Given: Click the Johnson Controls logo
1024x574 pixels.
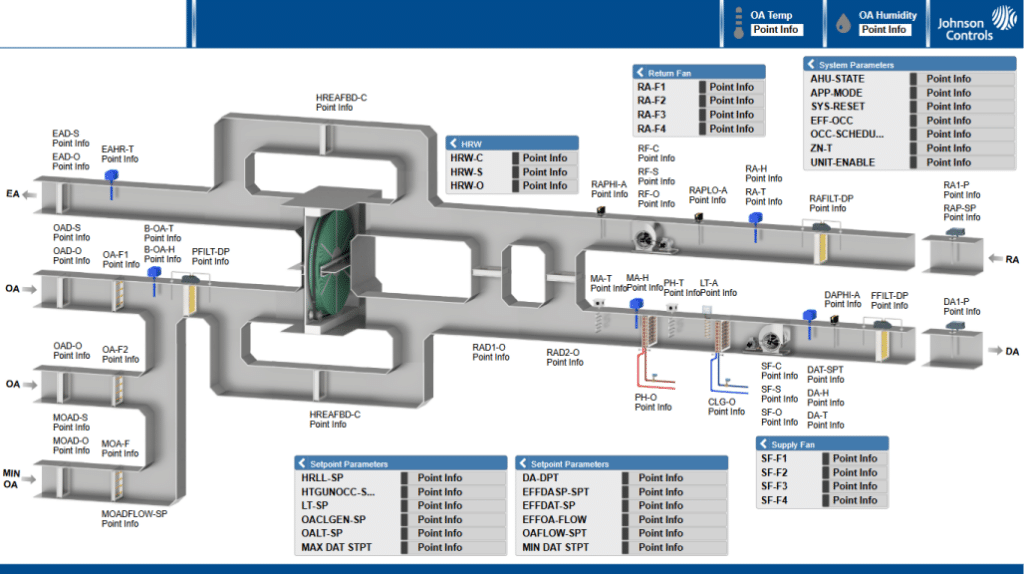Looking at the screenshot, I should pos(976,24).
